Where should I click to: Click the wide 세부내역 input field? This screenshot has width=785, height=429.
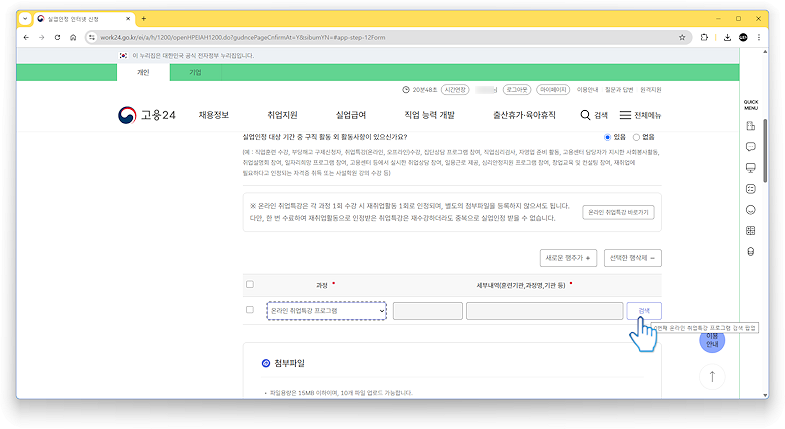(545, 311)
